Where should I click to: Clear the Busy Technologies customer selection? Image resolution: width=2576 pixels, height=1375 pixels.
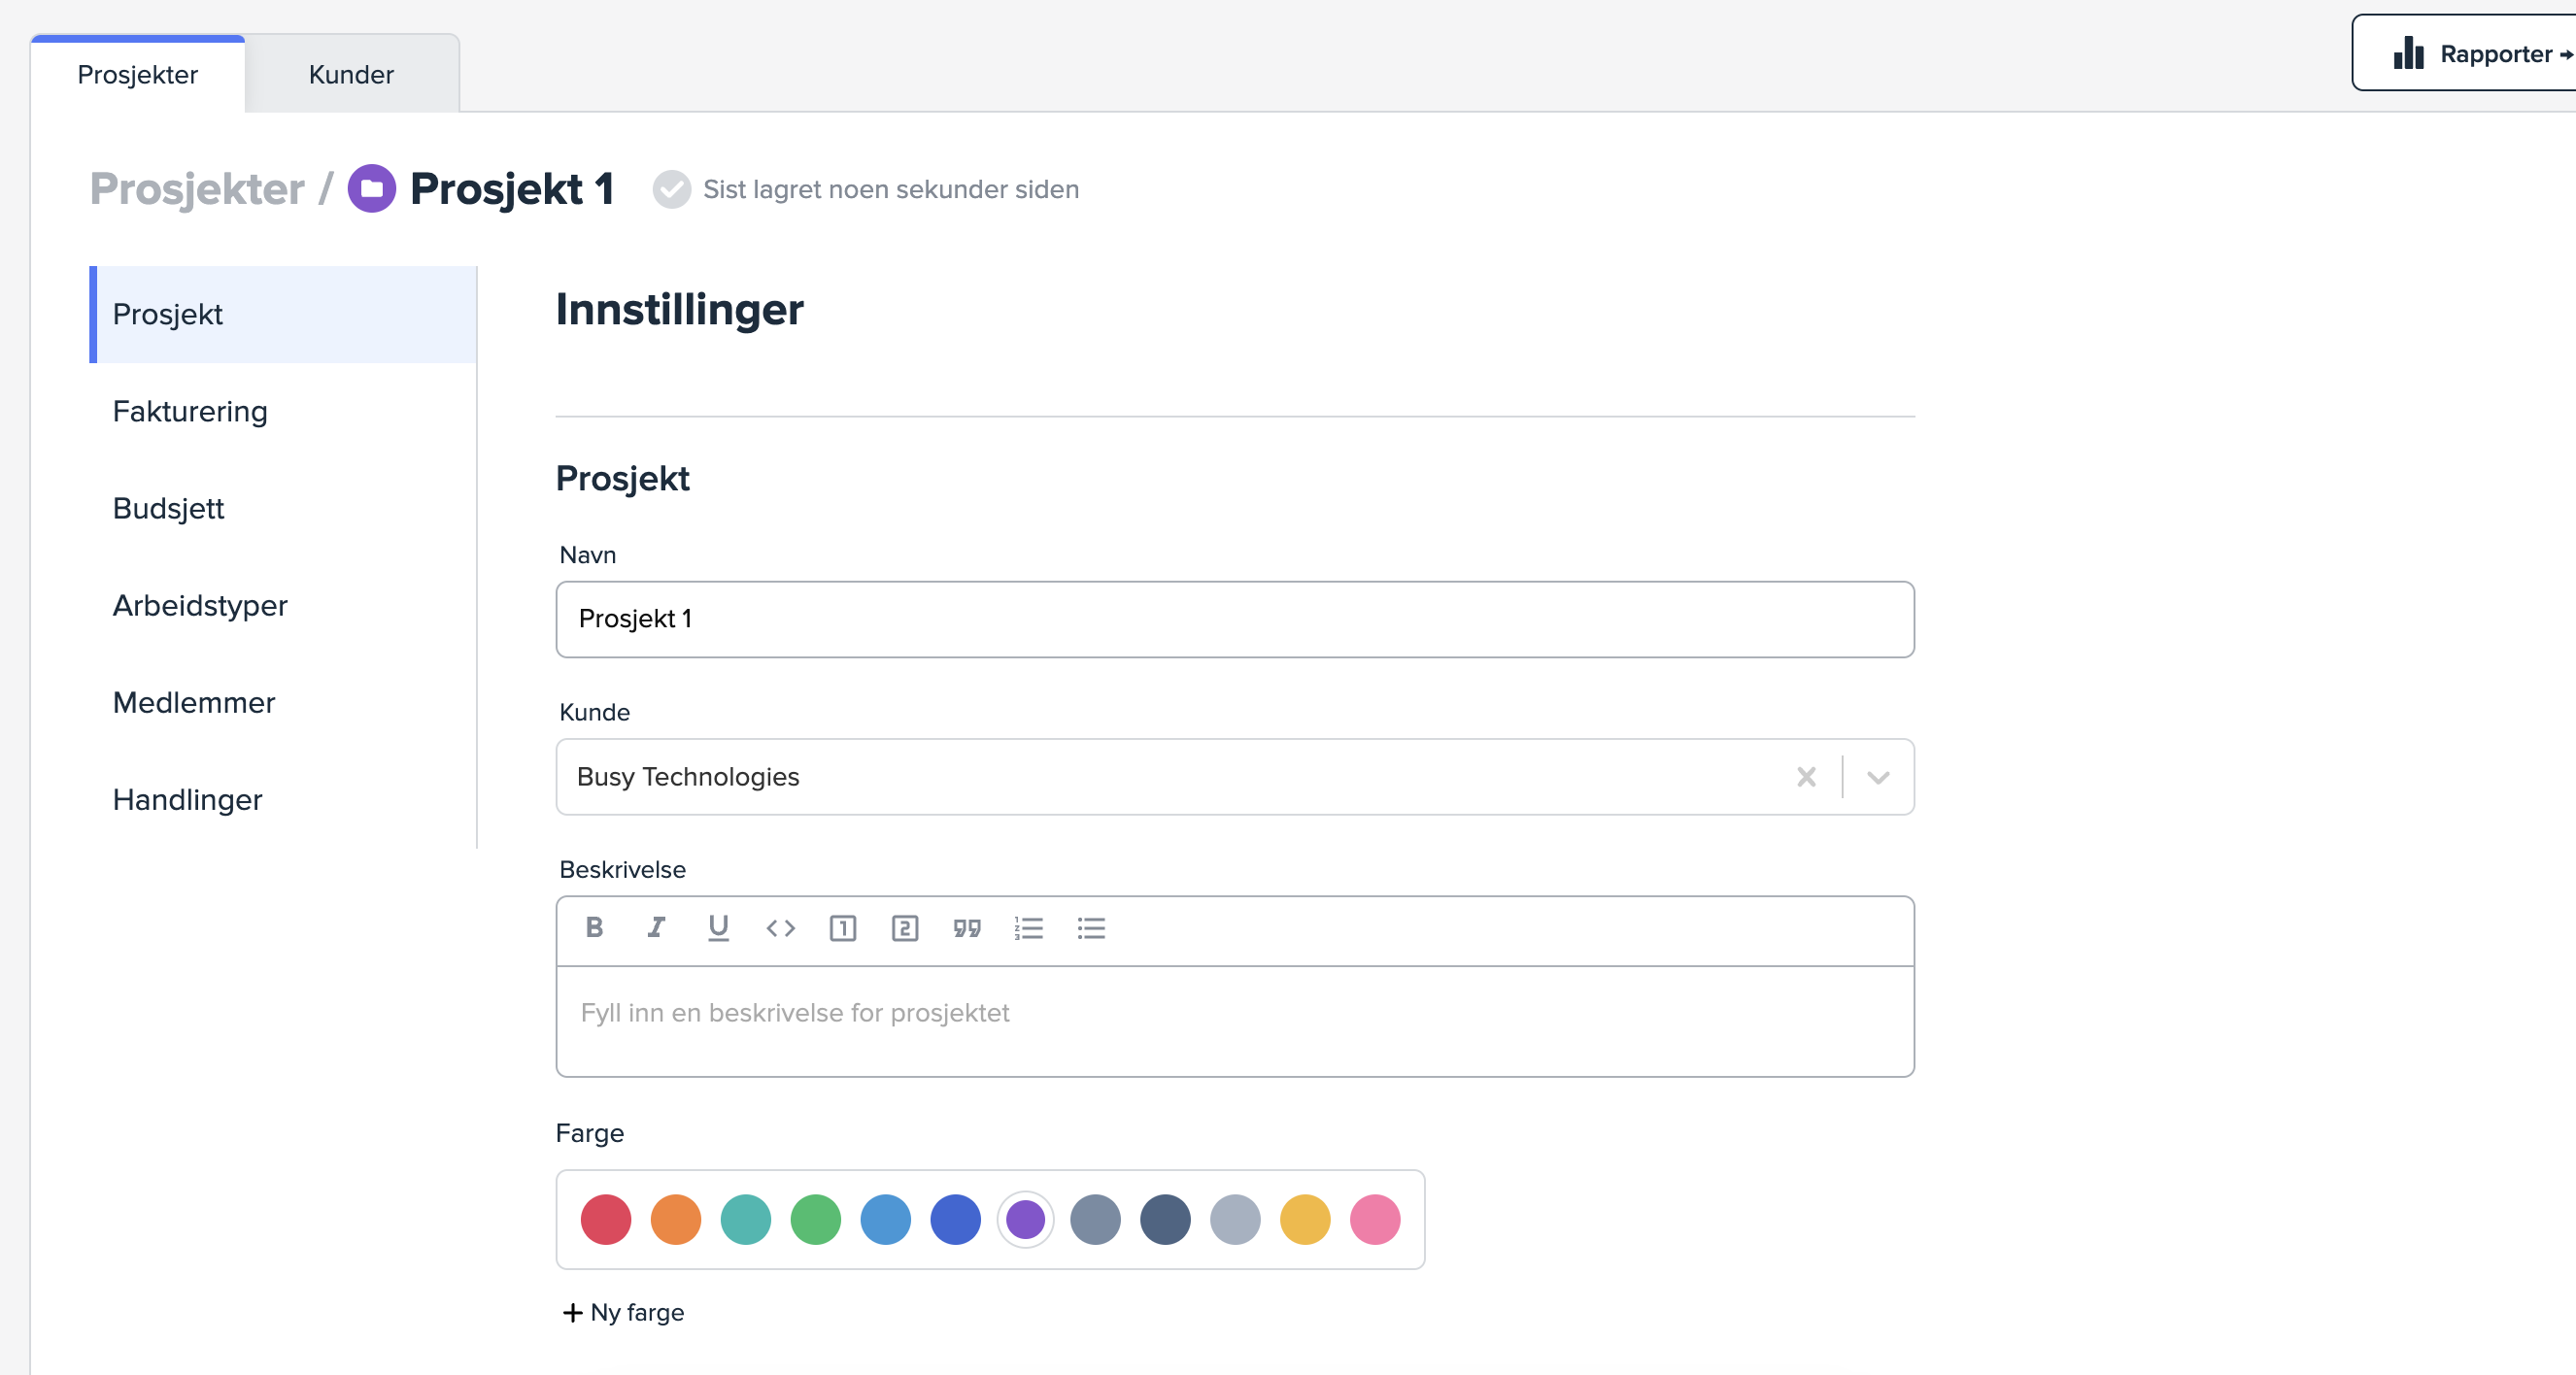1805,777
